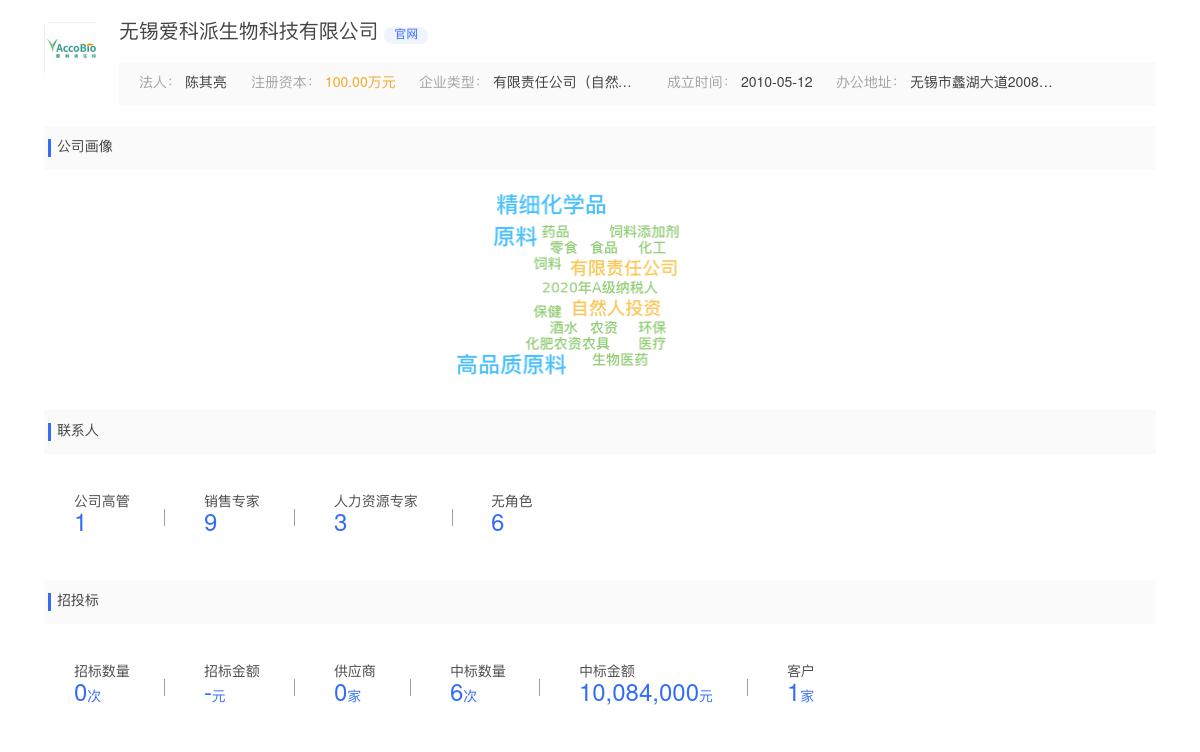1200x752 pixels.
Task: Click office address 无锡市蠡湖大道2008…
Action: [x=981, y=83]
